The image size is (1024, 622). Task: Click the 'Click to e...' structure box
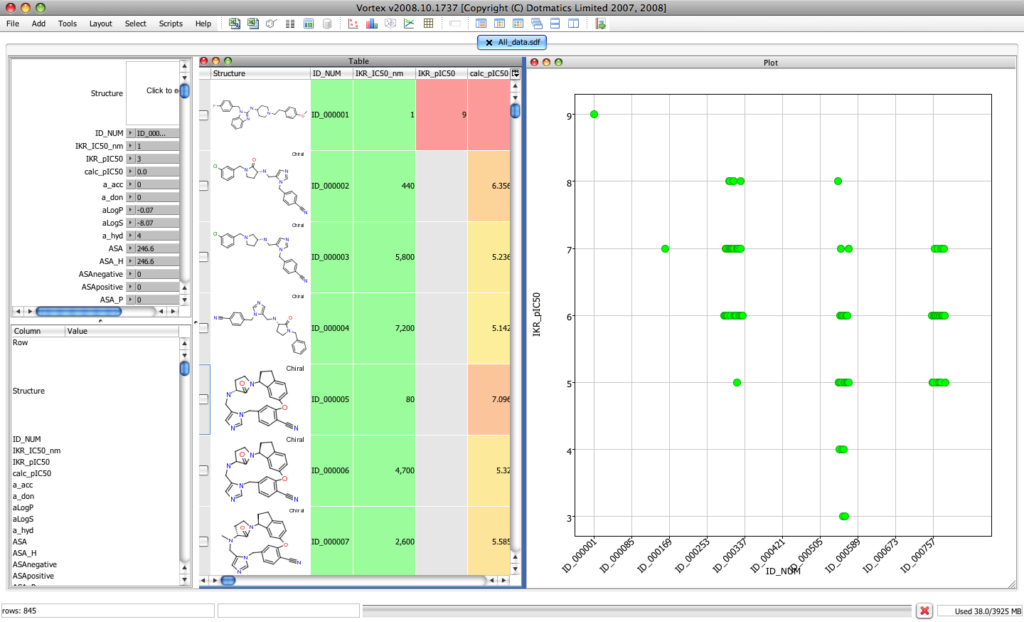pos(153,93)
